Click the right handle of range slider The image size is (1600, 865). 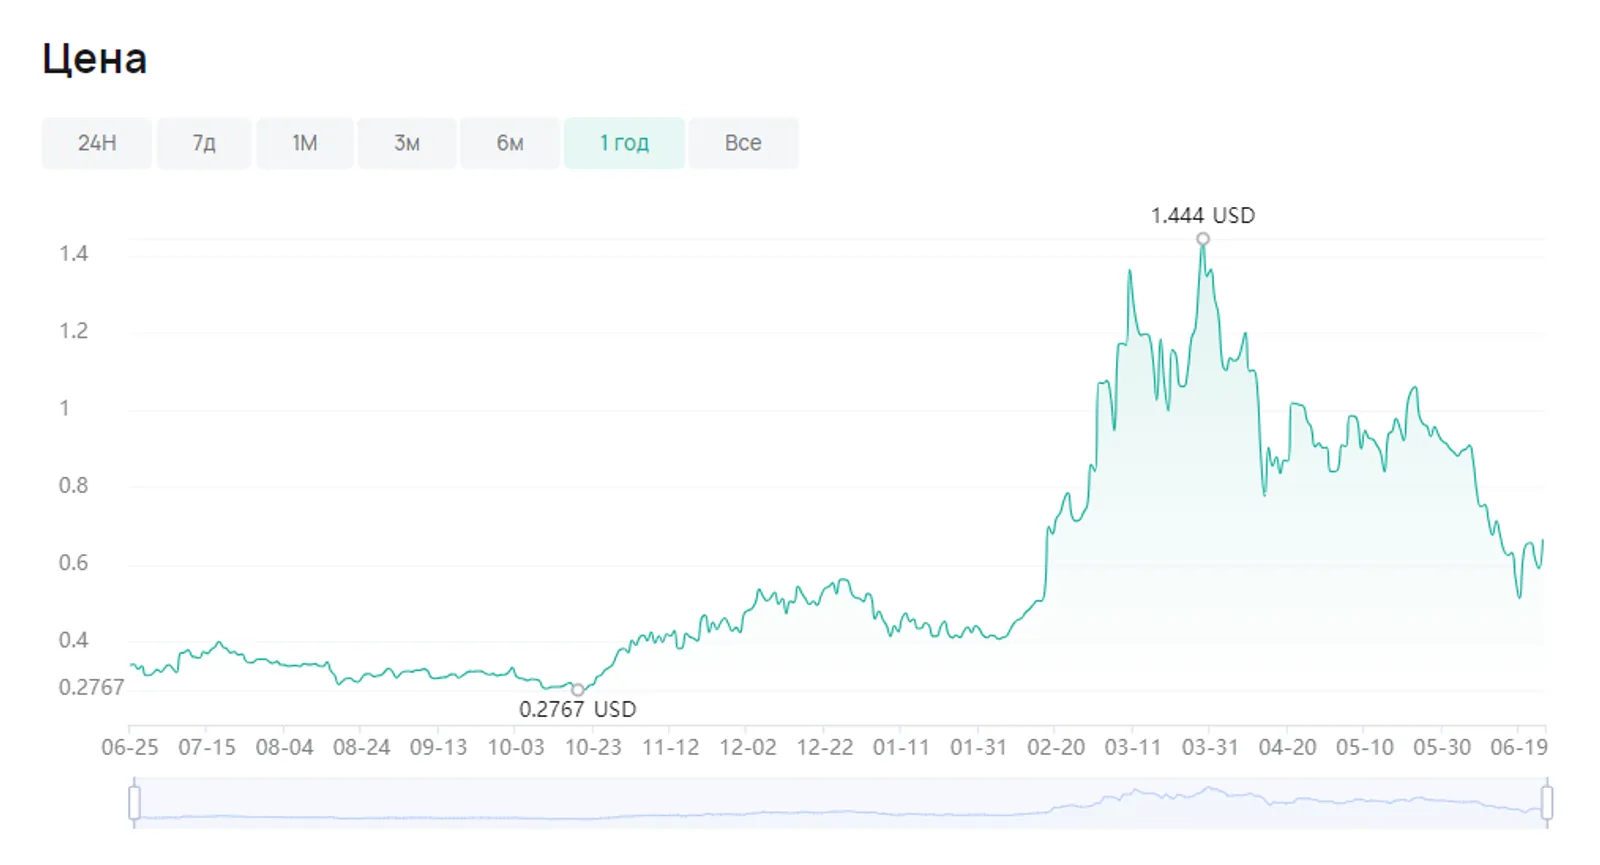coord(1547,803)
